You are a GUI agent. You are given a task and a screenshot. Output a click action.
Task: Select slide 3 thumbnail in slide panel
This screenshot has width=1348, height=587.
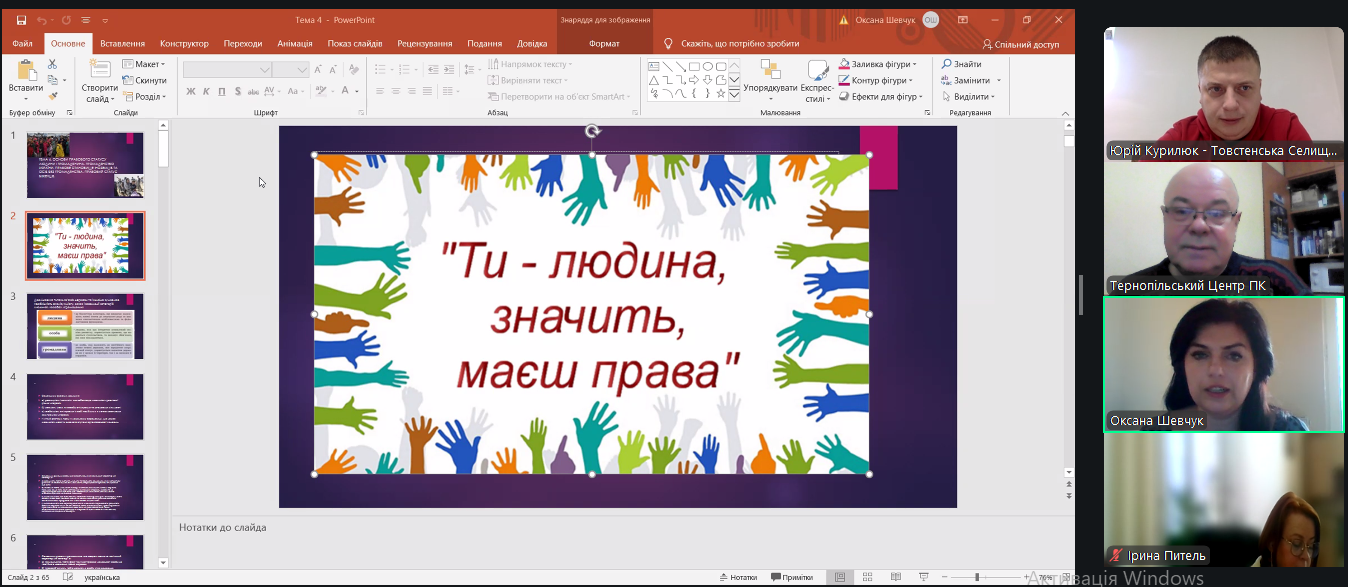pos(85,326)
